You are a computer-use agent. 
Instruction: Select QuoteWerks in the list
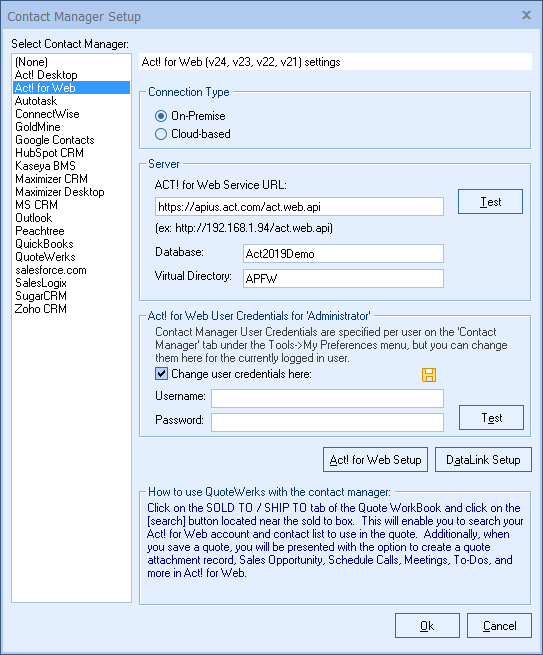click(x=71, y=256)
